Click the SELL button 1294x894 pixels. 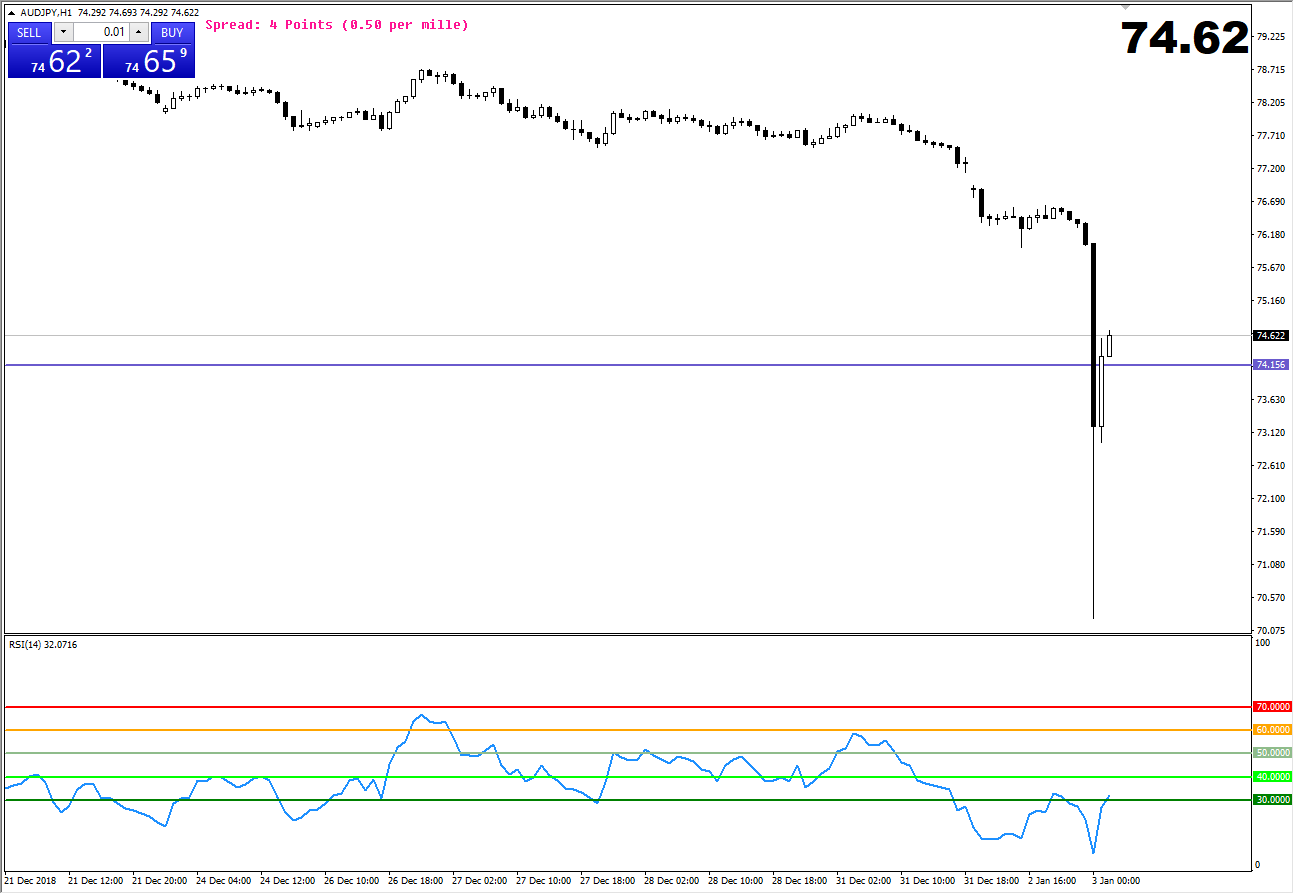tap(29, 32)
